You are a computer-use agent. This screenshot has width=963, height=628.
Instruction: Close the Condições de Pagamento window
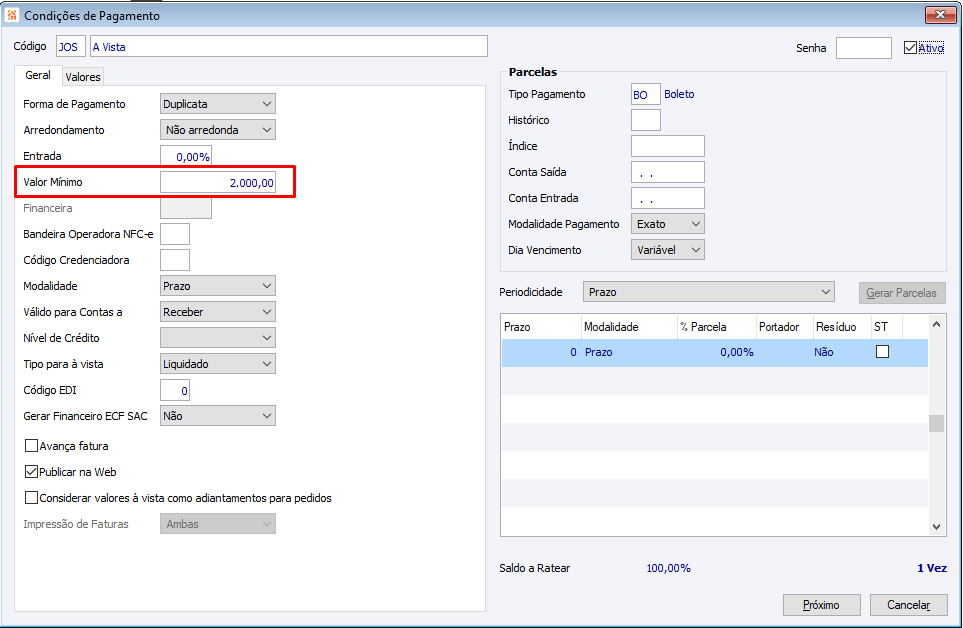point(940,15)
